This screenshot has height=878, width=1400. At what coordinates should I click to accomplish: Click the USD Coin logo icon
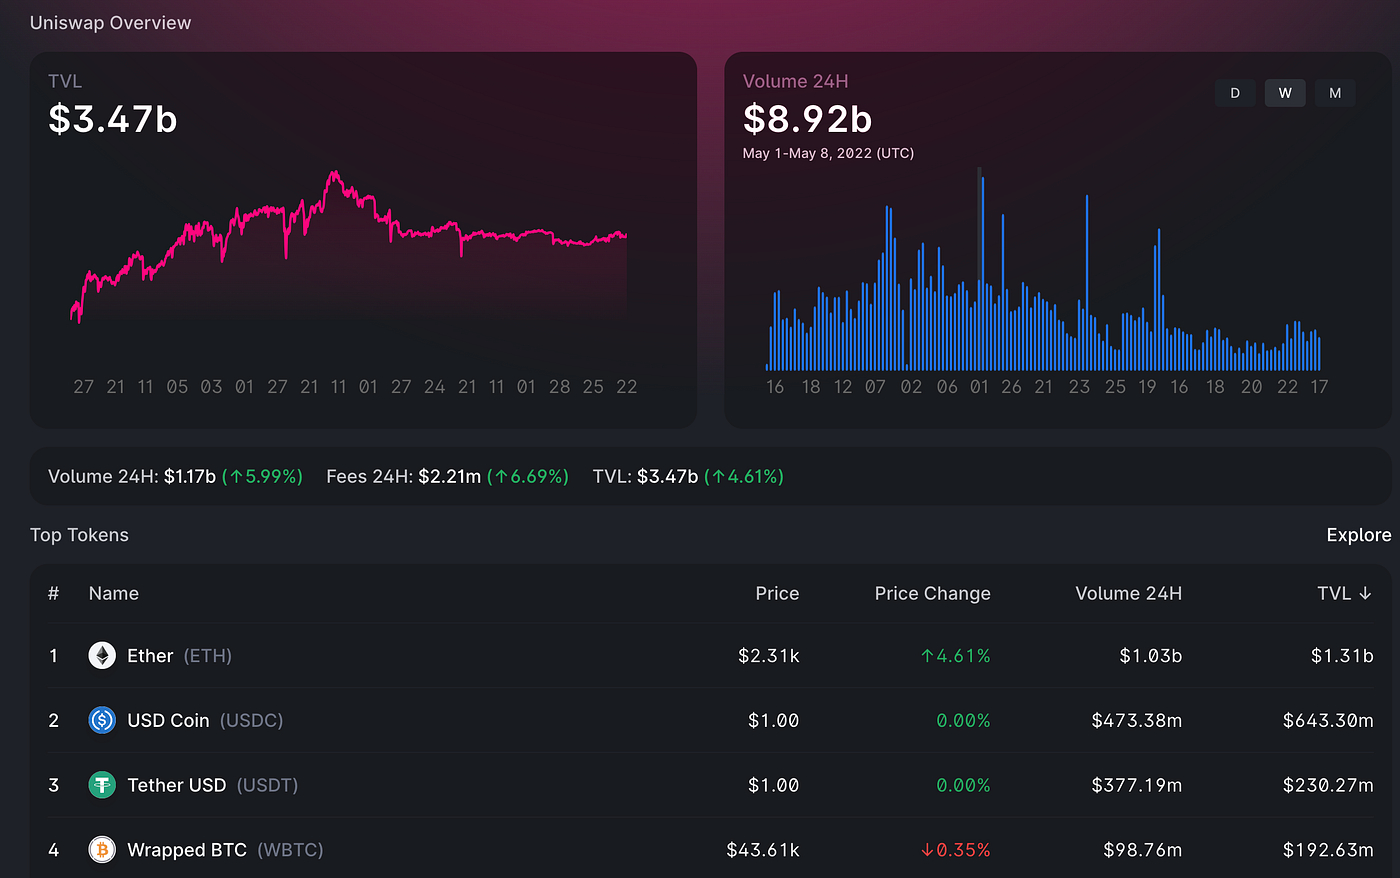[102, 720]
